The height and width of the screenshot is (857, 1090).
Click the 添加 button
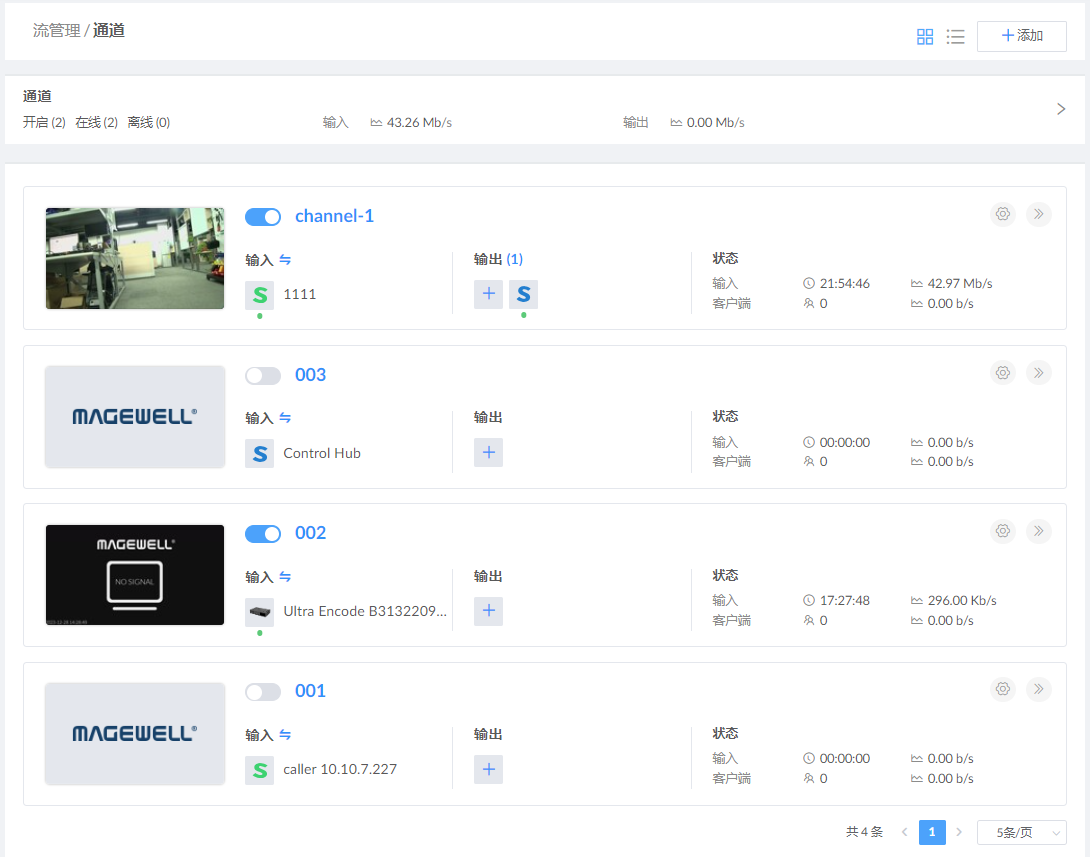(x=1021, y=36)
